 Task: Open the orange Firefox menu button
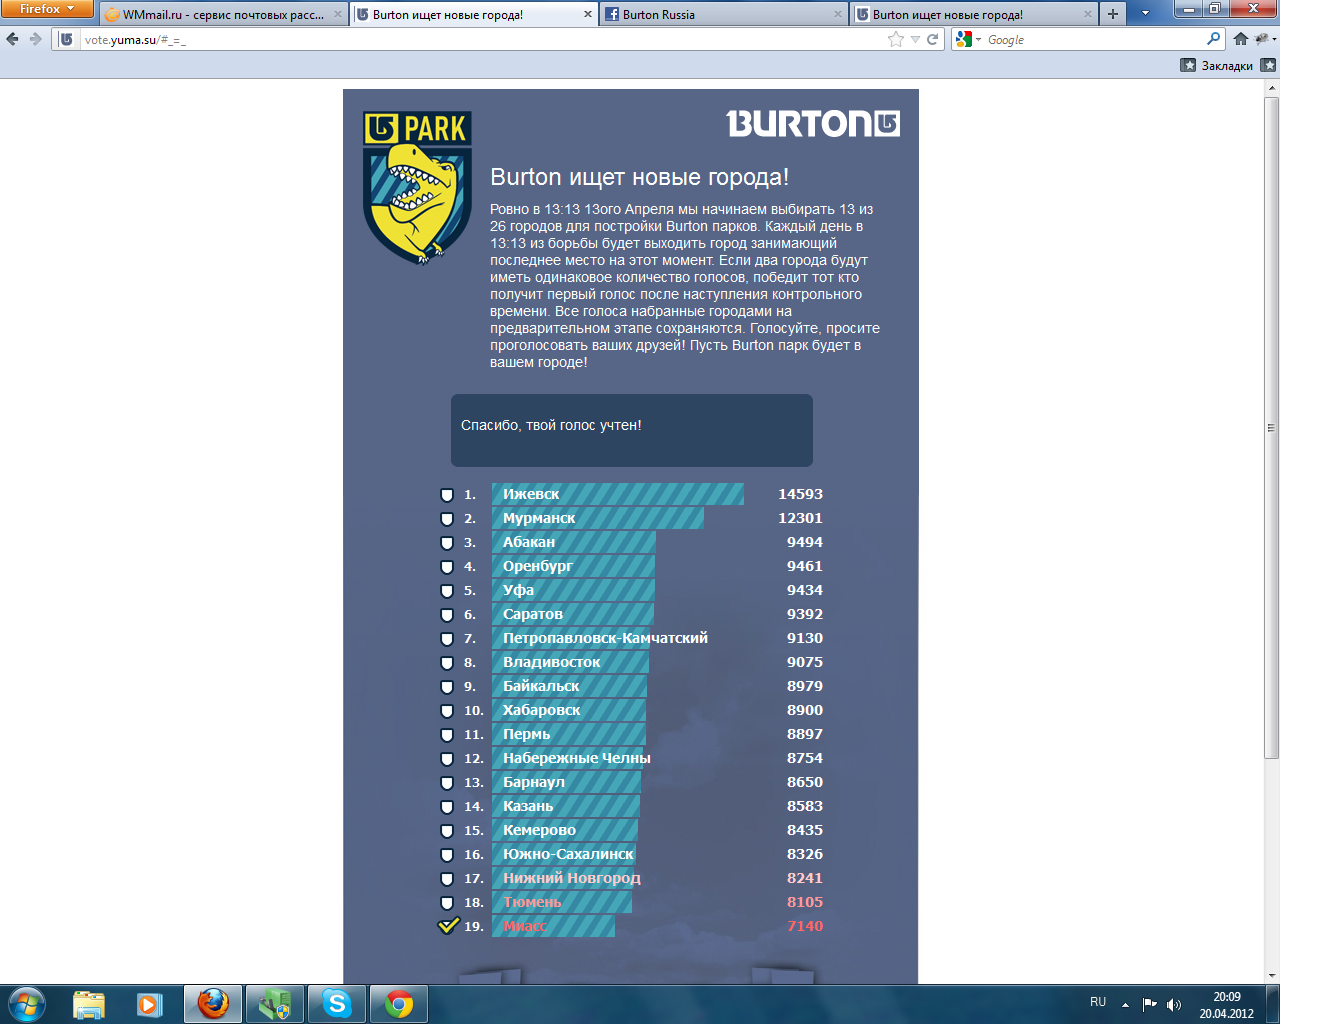[x=47, y=9]
